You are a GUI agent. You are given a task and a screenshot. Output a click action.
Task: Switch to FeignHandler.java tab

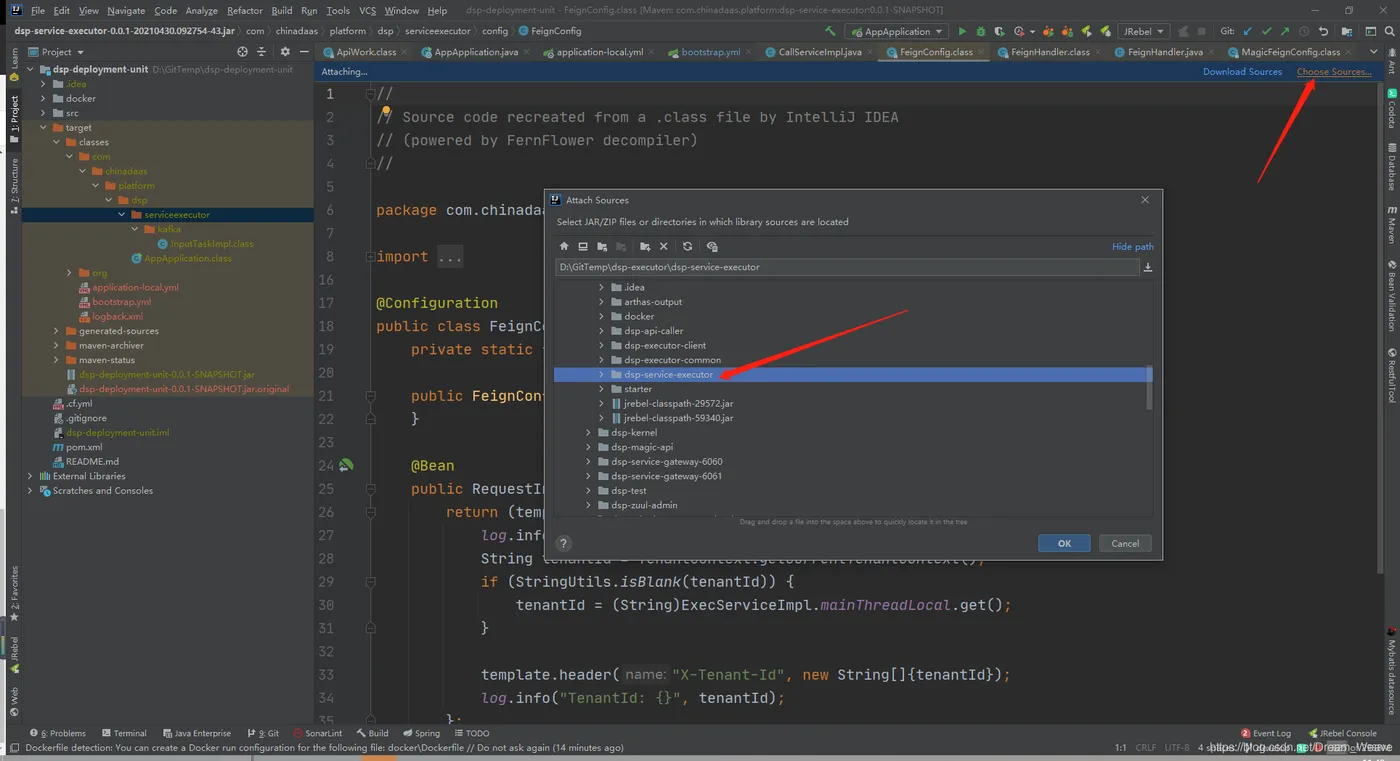1165,51
